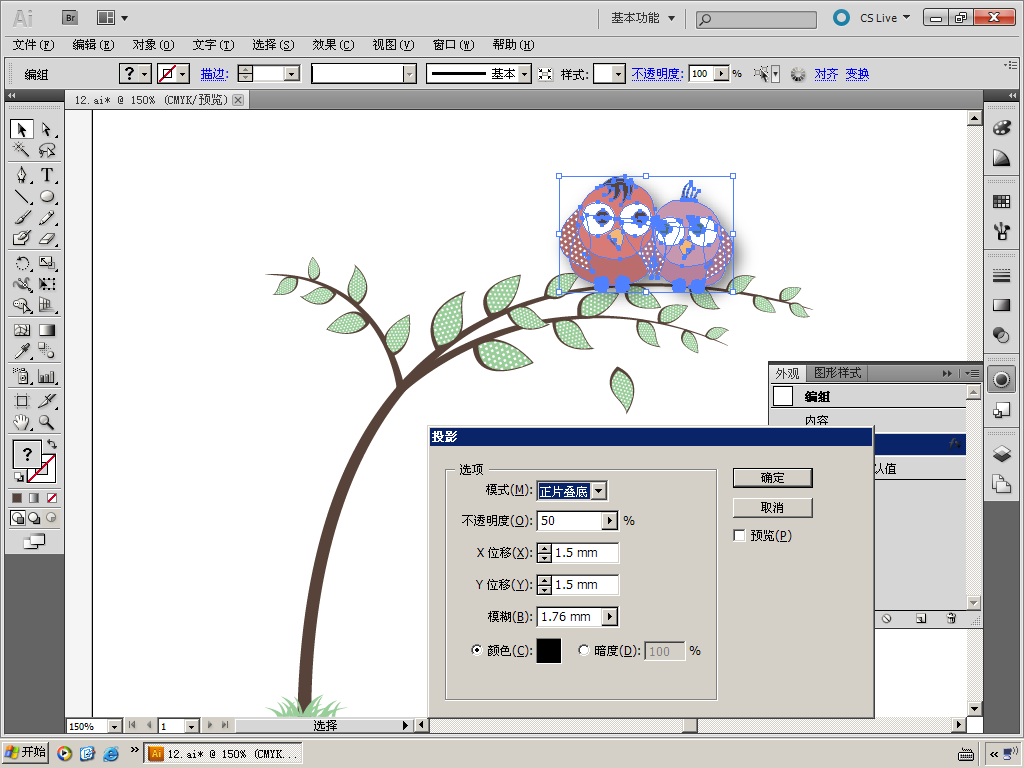Image resolution: width=1024 pixels, height=768 pixels.
Task: Click the Transform link
Action: pyautogui.click(x=857, y=74)
